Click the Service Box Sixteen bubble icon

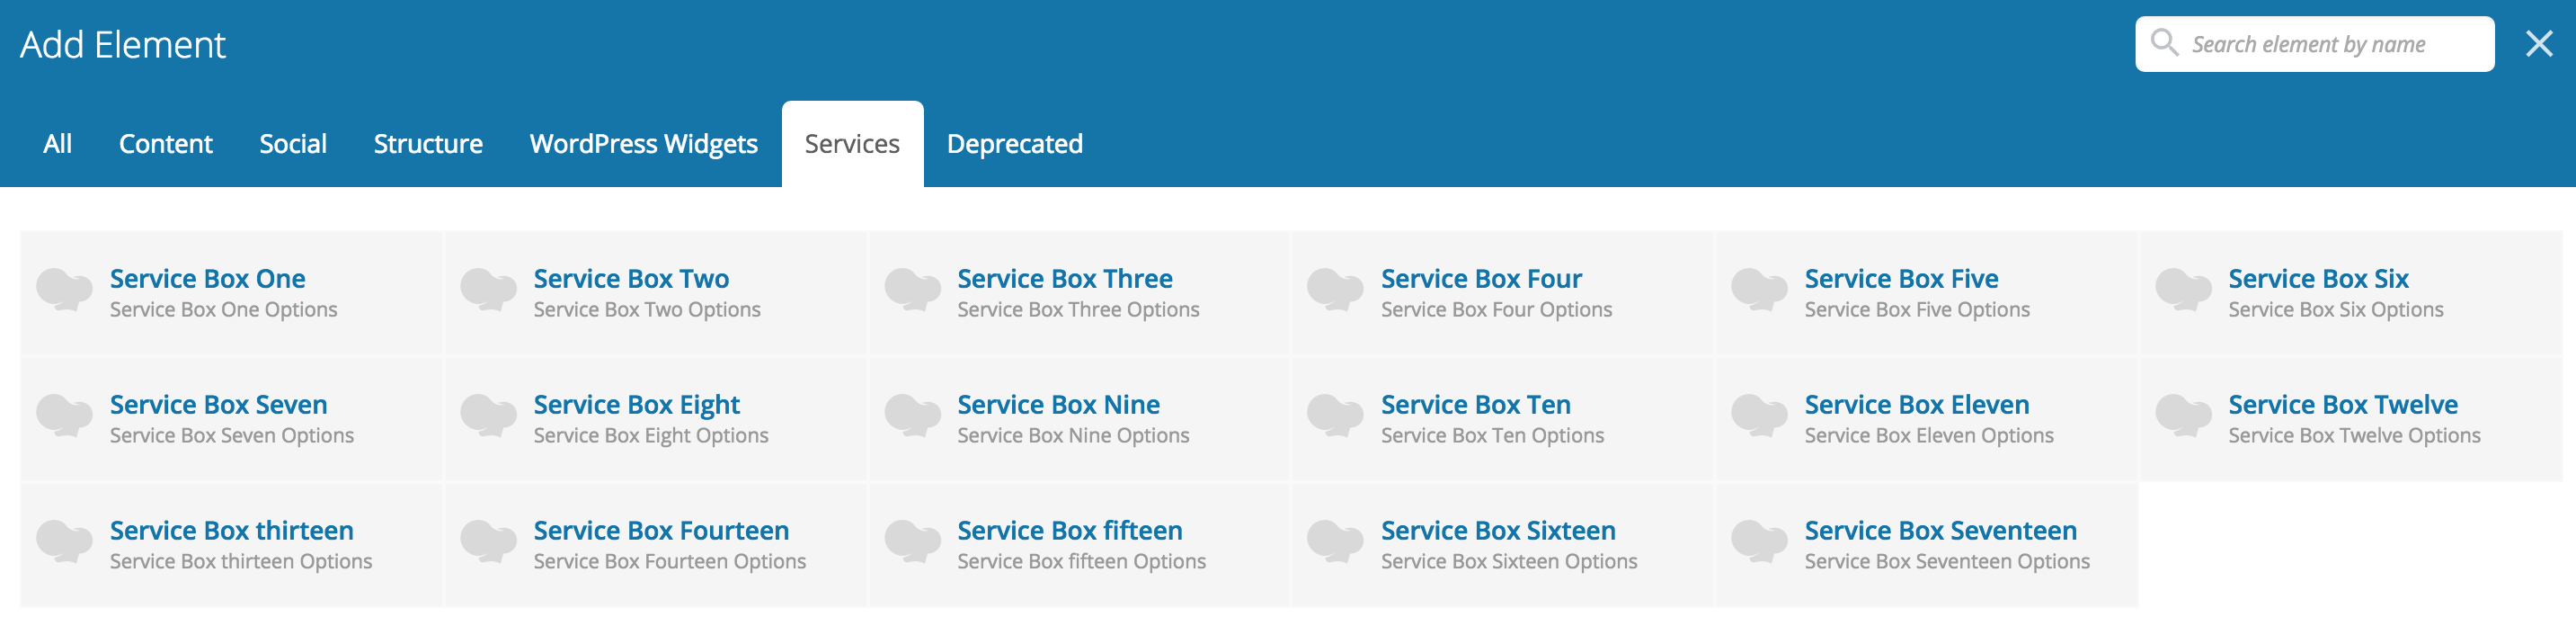(x=1335, y=542)
